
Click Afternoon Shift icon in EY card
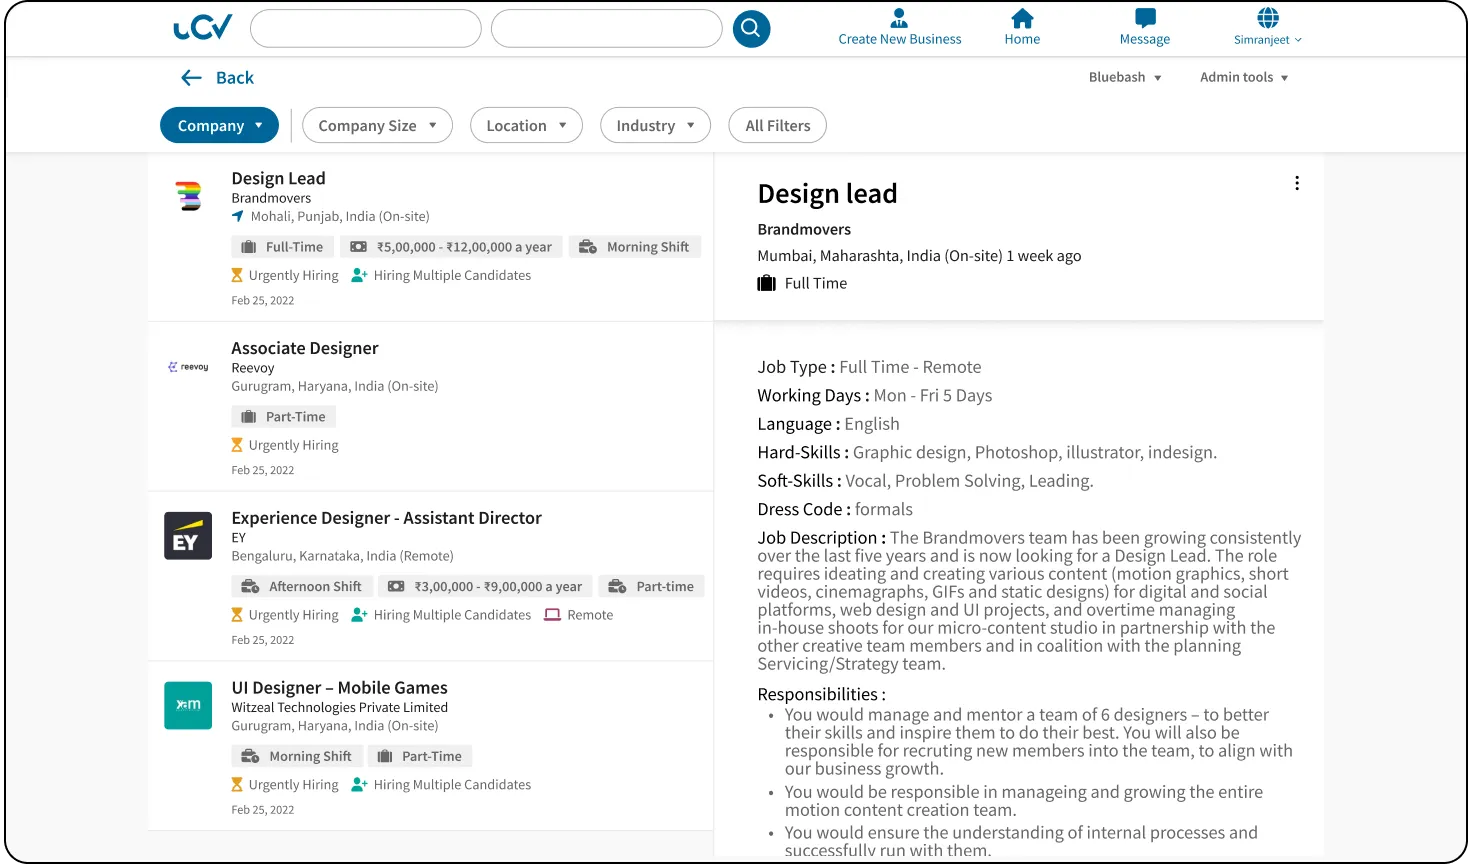(x=250, y=587)
